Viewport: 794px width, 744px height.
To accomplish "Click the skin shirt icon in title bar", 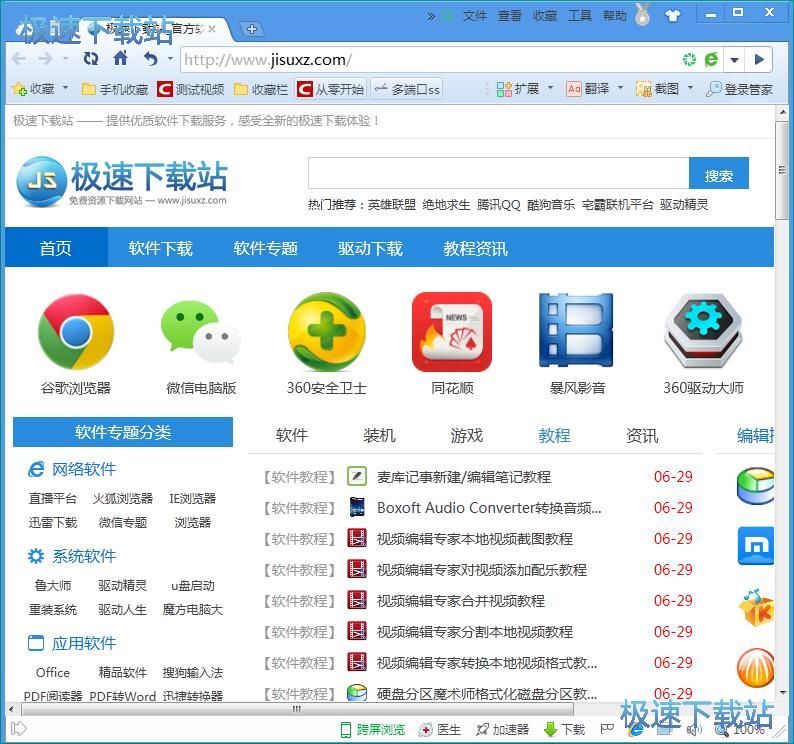I will click(672, 16).
